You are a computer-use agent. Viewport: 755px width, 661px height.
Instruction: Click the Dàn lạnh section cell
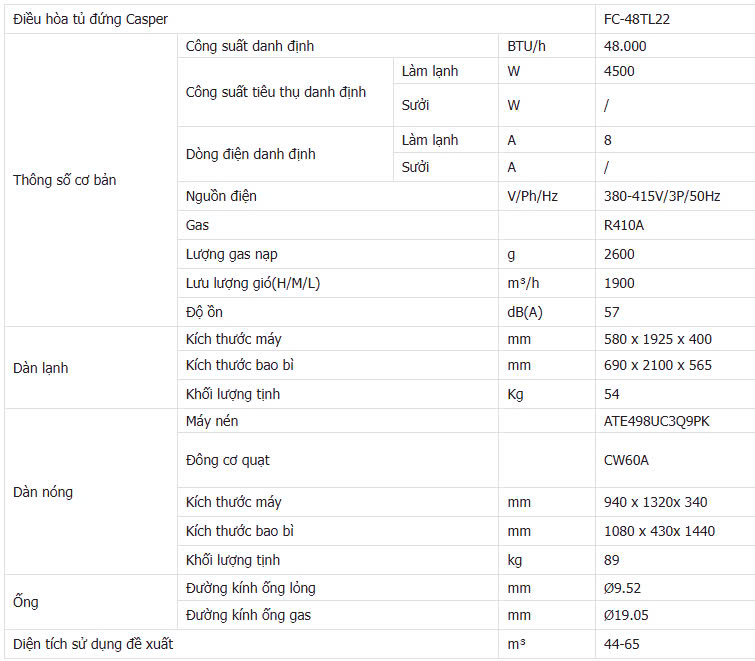point(91,368)
